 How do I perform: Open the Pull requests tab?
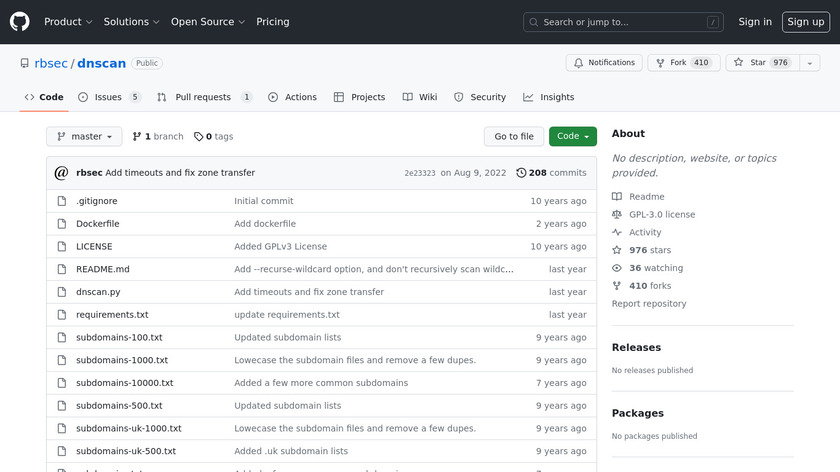click(x=205, y=97)
